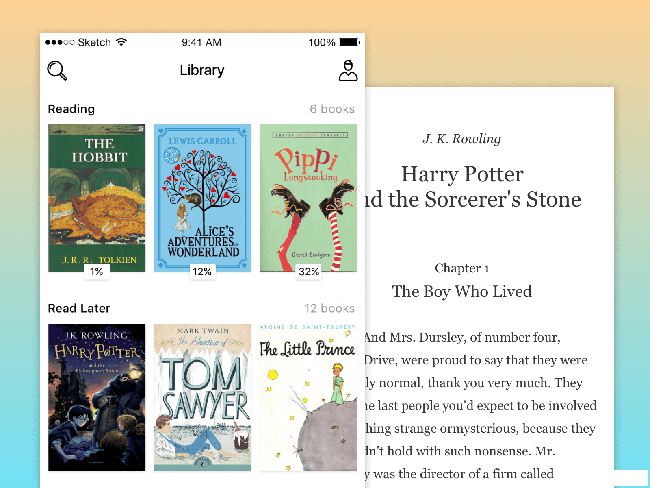Open the Tom Sawyer book cover
The image size is (650, 488).
coord(202,397)
